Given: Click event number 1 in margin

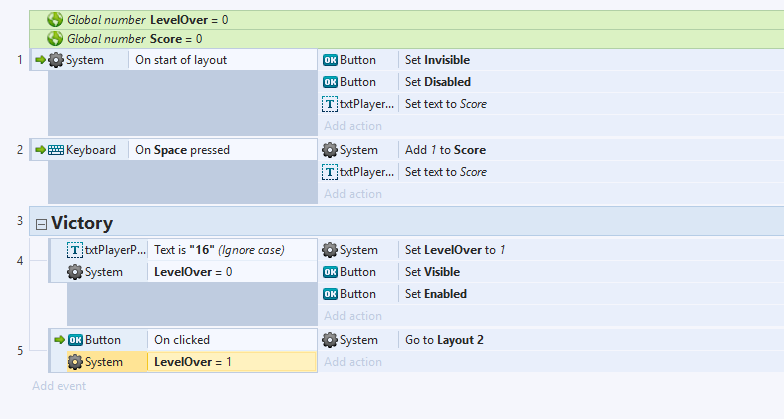Looking at the screenshot, I should 20,60.
